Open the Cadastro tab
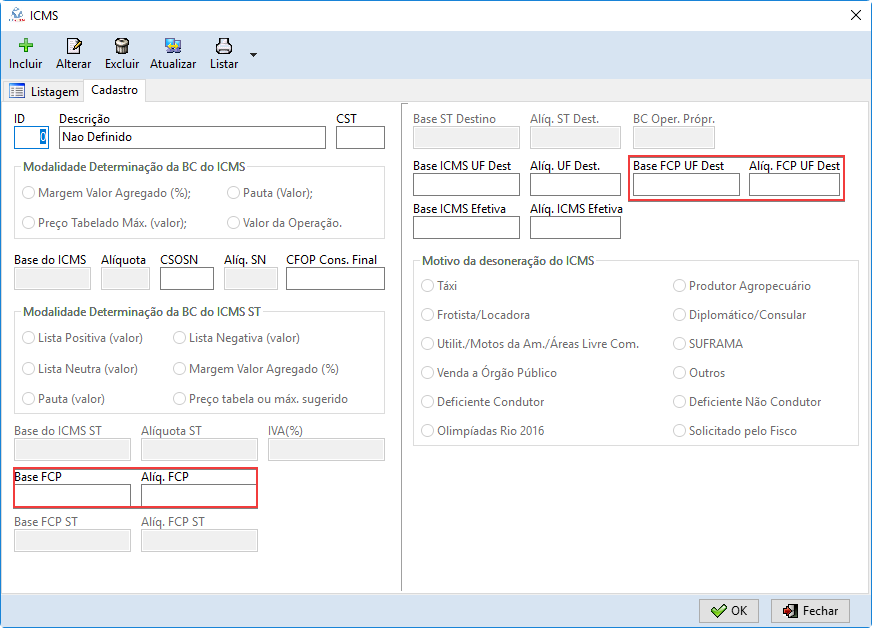This screenshot has height=628, width=872. [x=114, y=90]
